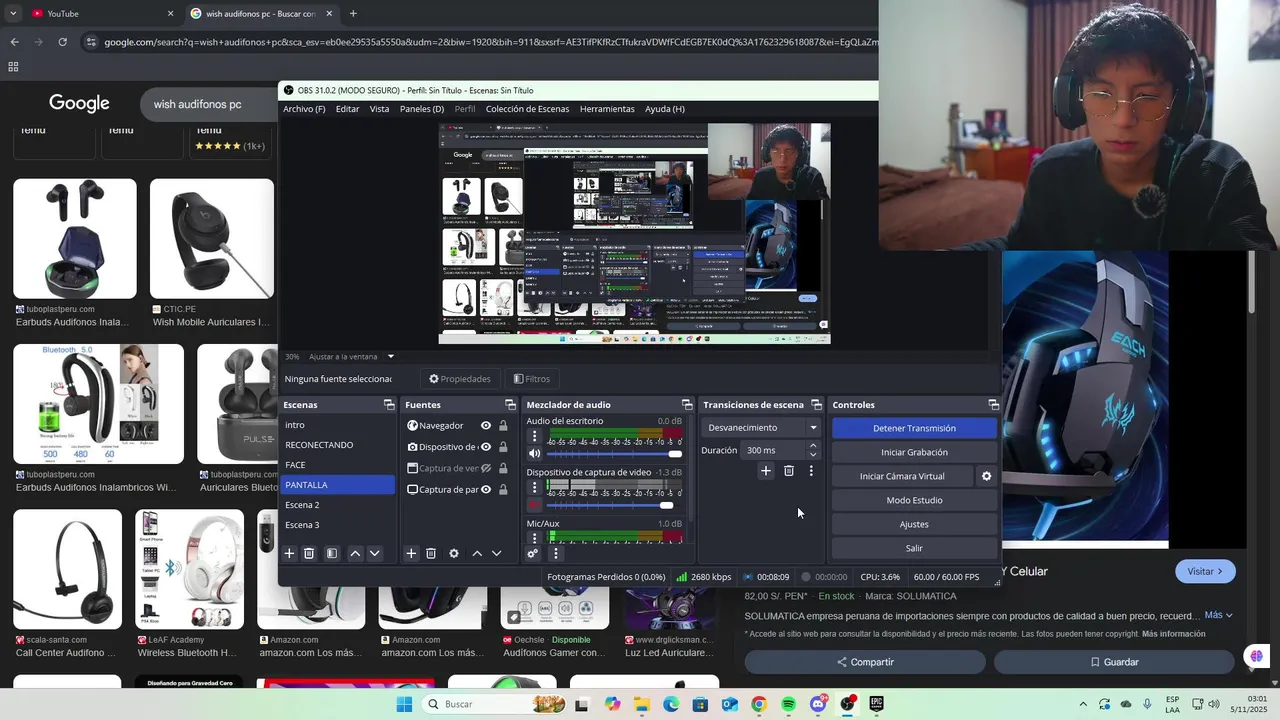Toggle lock on Dispositivo de source
Viewport: 1280px width, 720px height.
pyautogui.click(x=503, y=447)
